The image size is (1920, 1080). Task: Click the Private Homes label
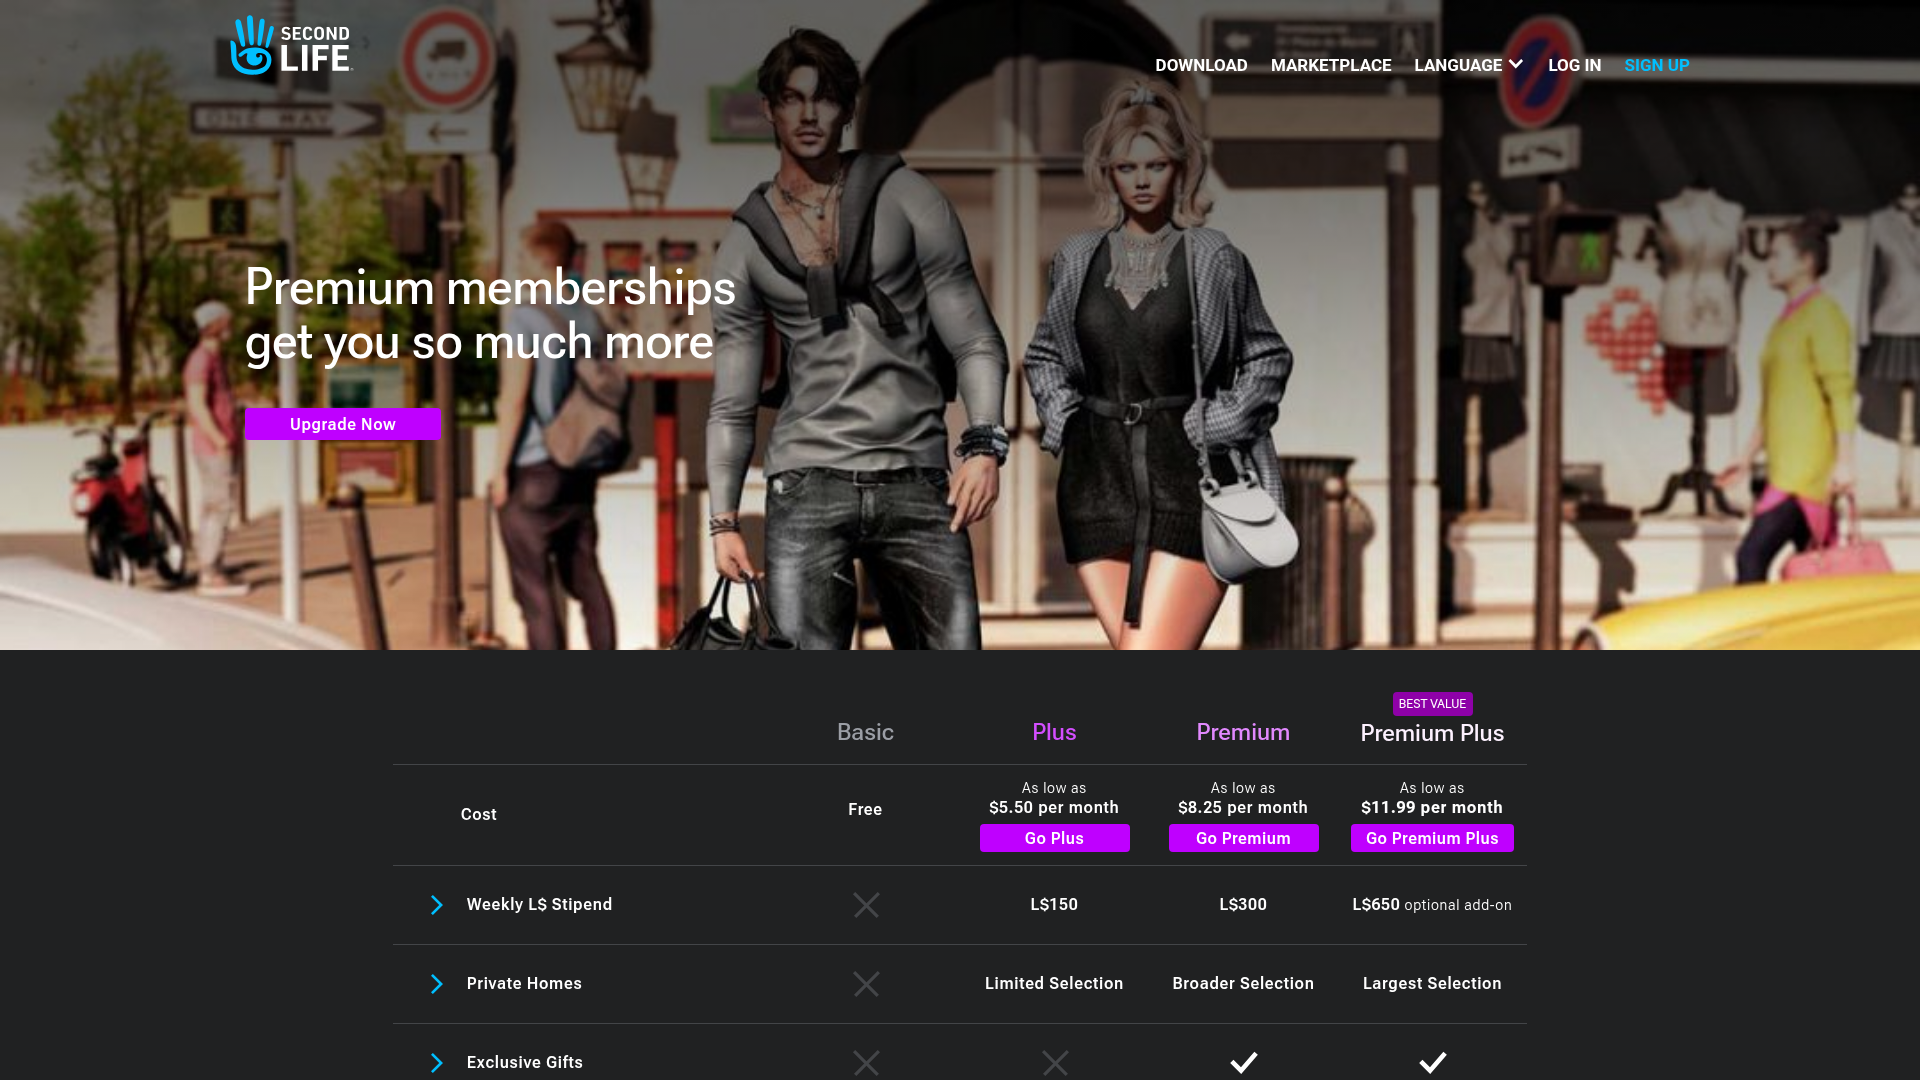(x=524, y=983)
